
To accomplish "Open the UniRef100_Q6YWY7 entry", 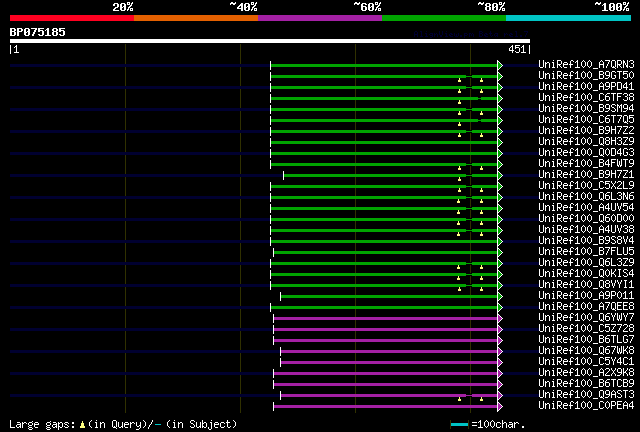I will tap(586, 318).
